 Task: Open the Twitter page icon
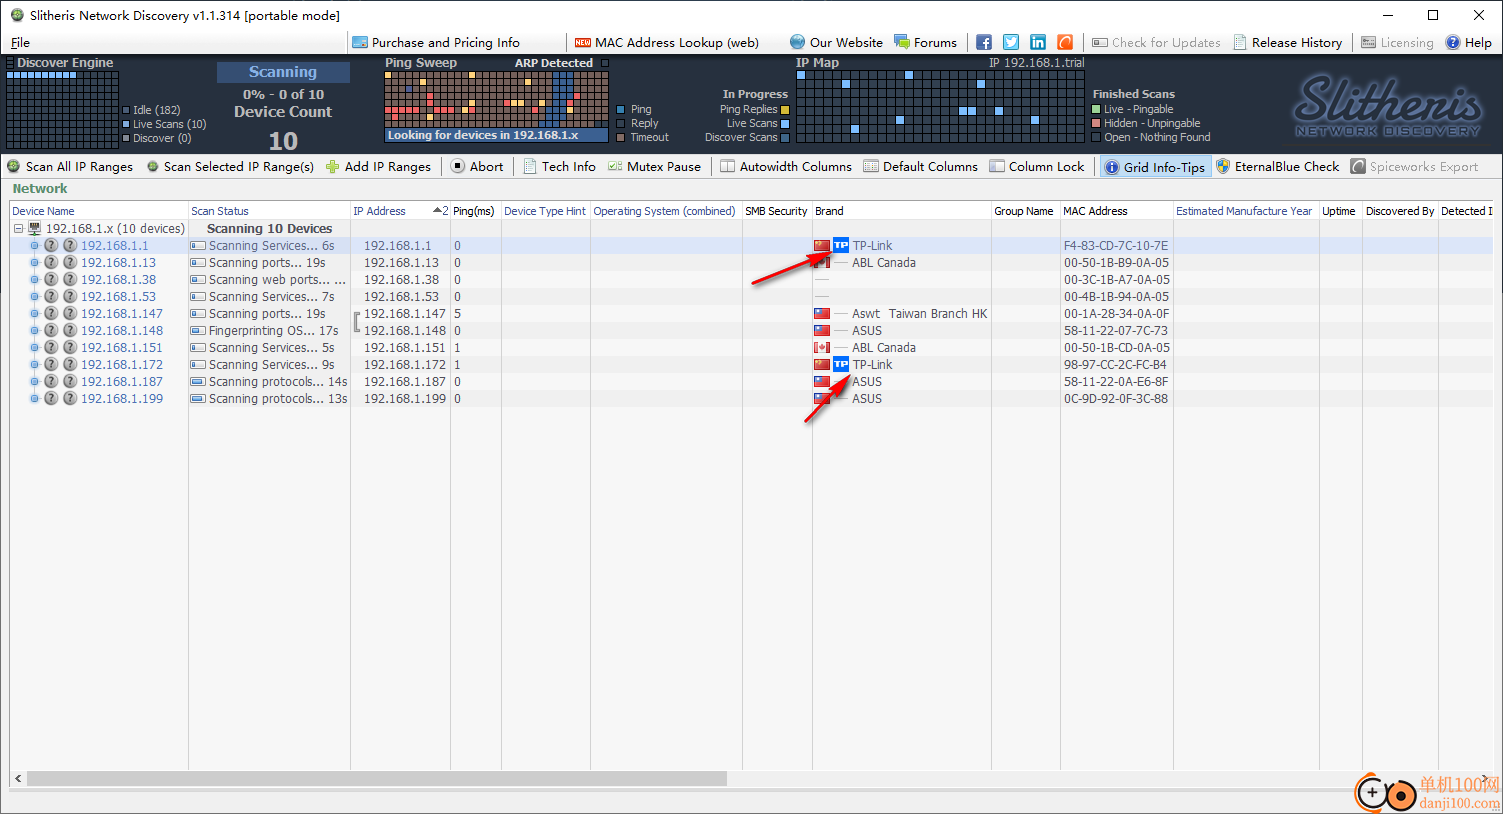click(1011, 42)
